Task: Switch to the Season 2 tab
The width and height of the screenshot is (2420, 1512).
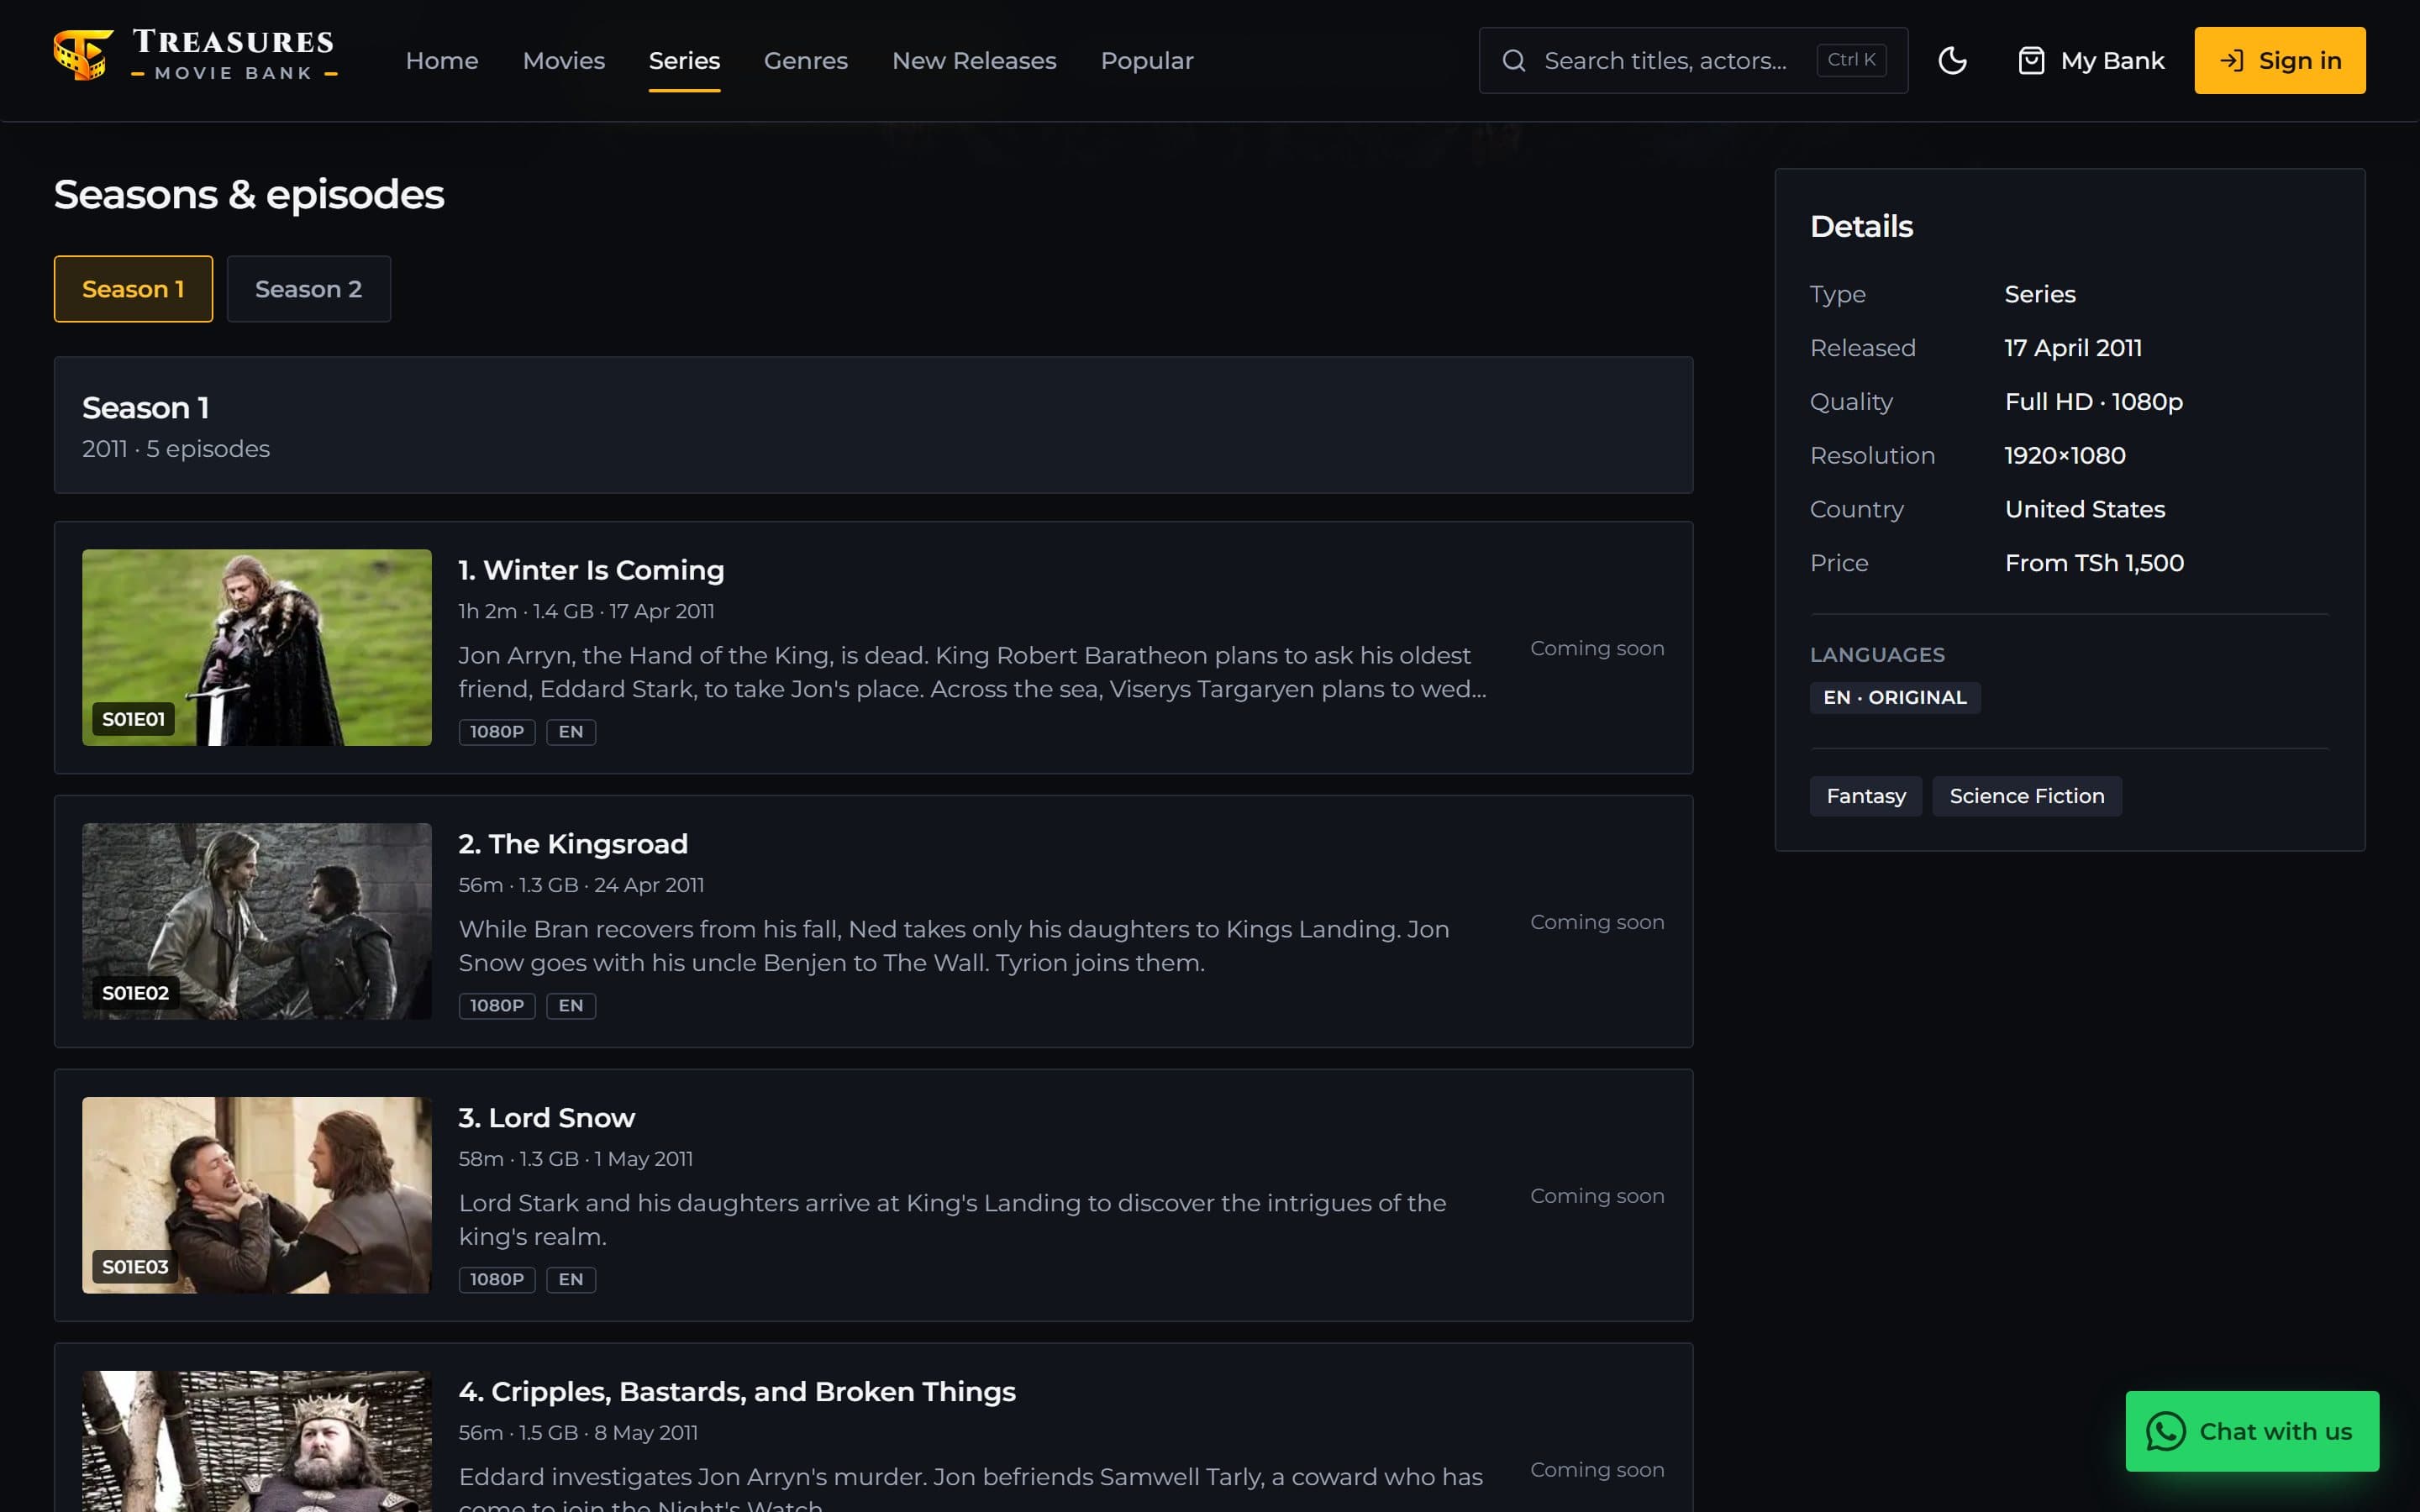Action: 308,289
